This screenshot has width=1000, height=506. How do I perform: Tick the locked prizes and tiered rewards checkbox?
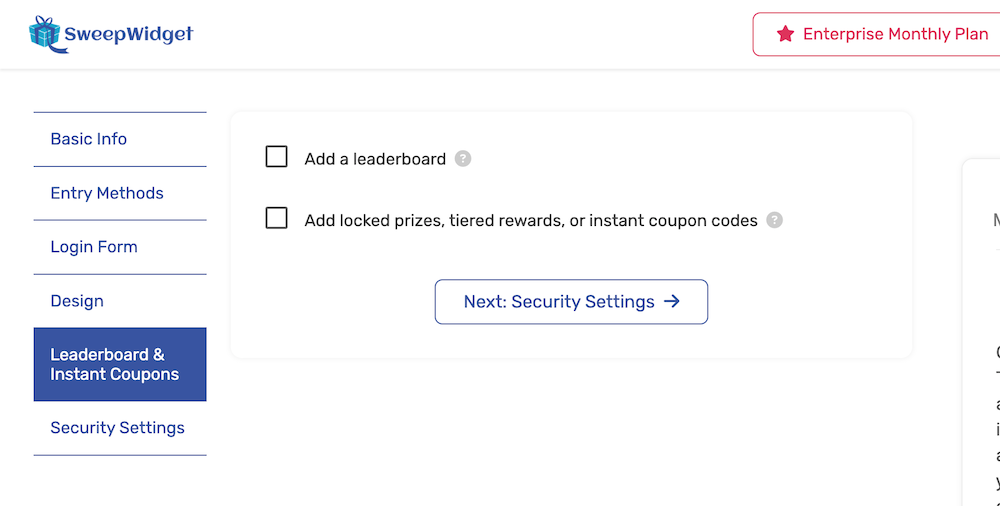coord(276,218)
